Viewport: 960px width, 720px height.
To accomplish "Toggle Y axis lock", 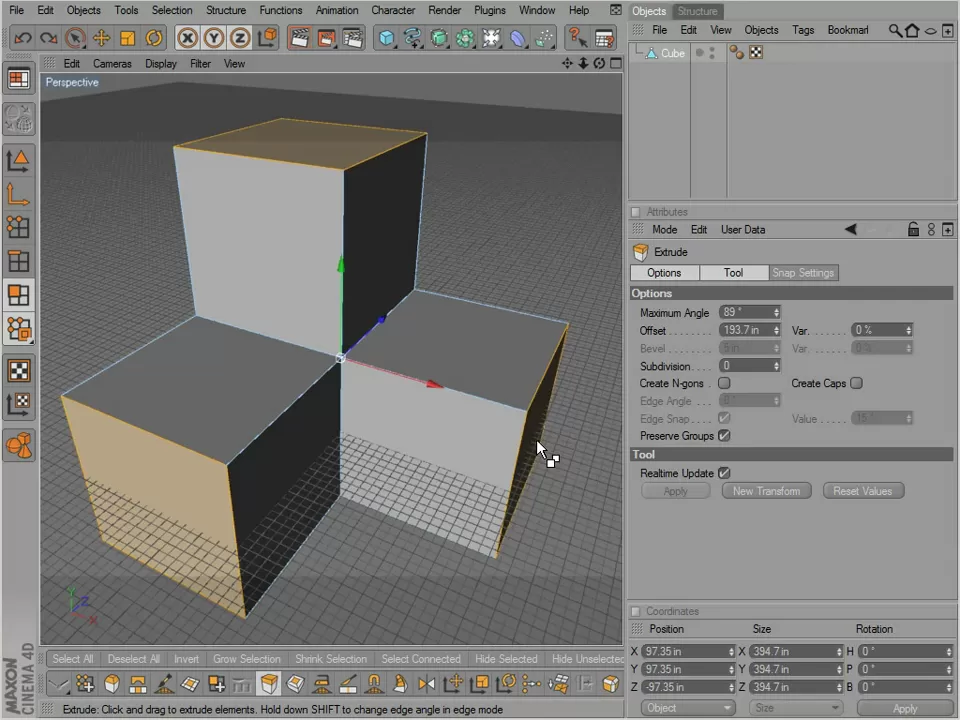I will (x=214, y=38).
